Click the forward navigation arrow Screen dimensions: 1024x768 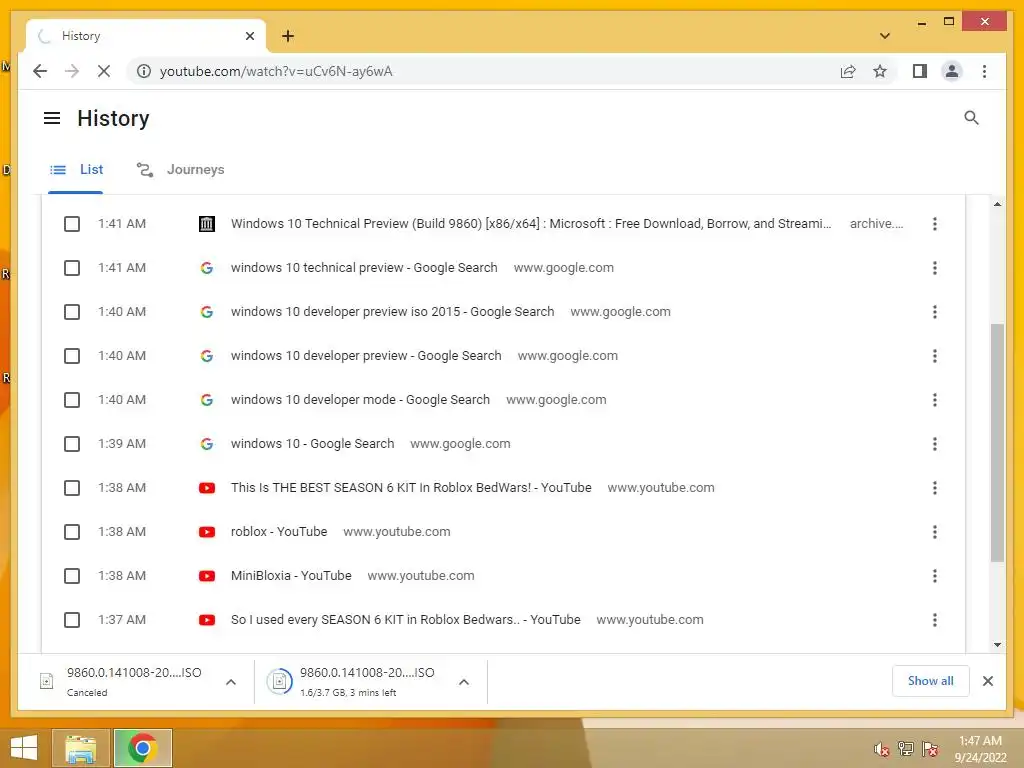72,71
